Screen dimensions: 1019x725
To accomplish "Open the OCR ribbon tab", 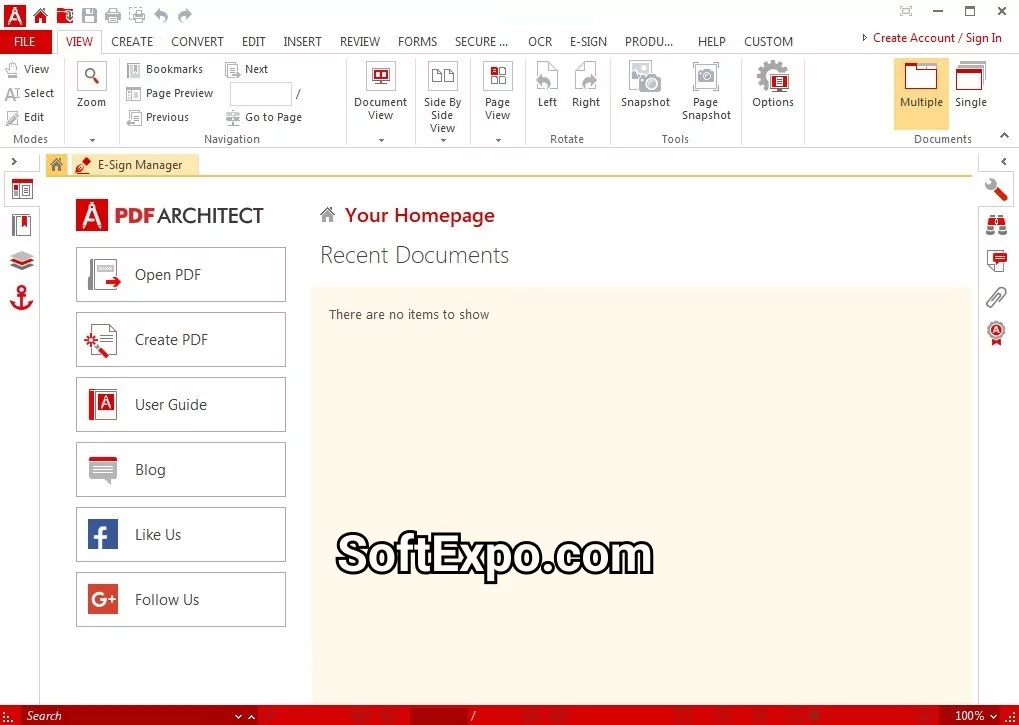I will (x=539, y=41).
